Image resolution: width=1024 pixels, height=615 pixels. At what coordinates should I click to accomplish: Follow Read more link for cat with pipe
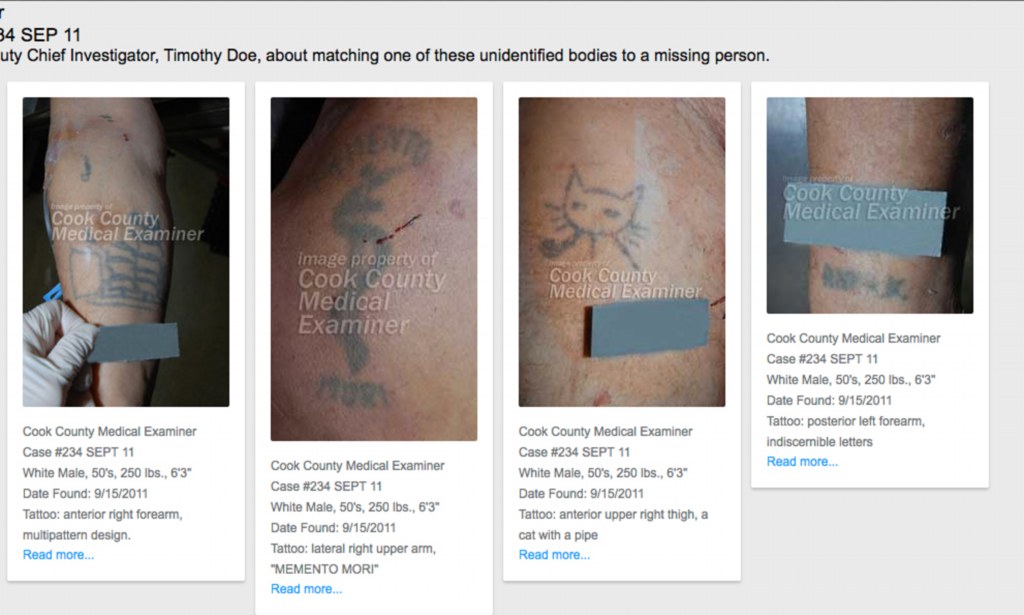pyautogui.click(x=554, y=555)
